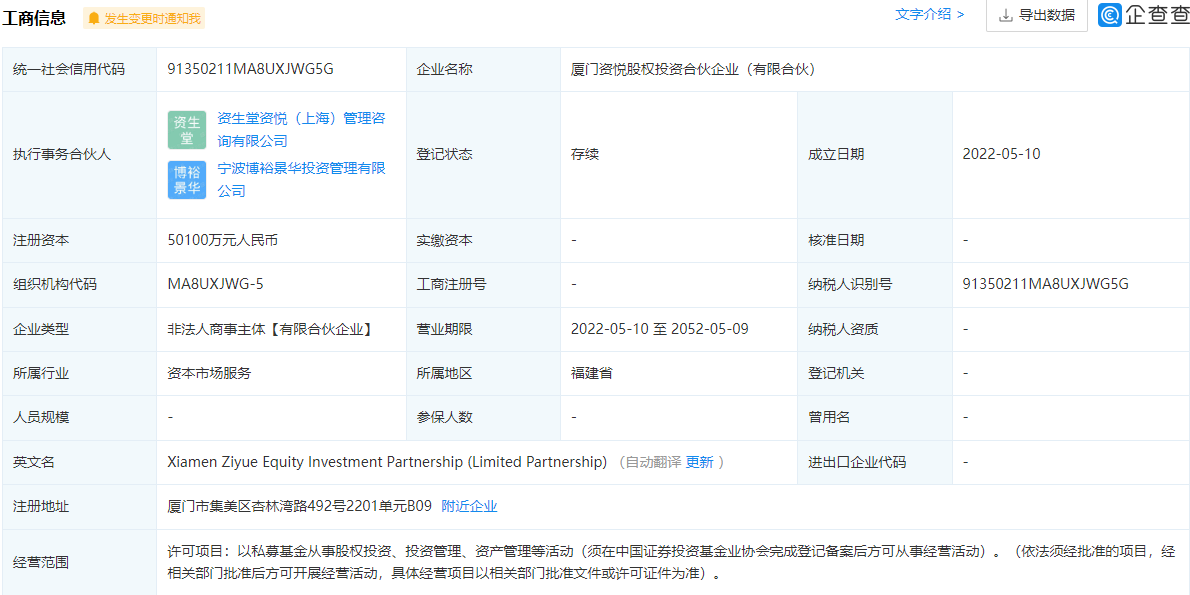Screen dimensions: 1190x595
Task: Click region value 福建省
Action: coord(591,373)
